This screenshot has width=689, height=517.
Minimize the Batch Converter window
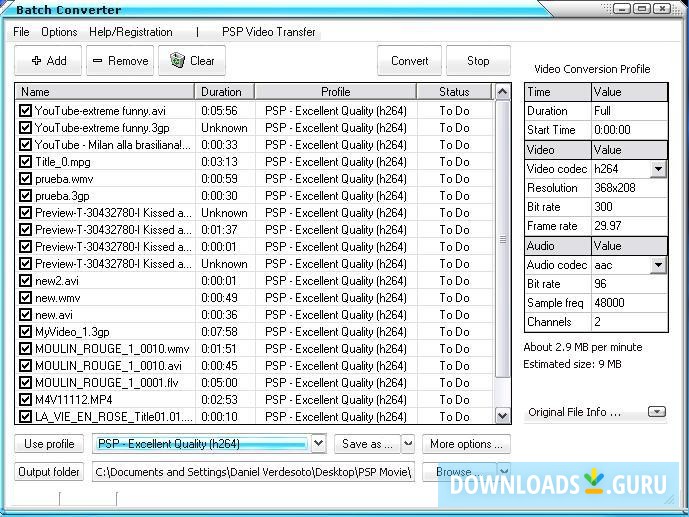point(622,8)
